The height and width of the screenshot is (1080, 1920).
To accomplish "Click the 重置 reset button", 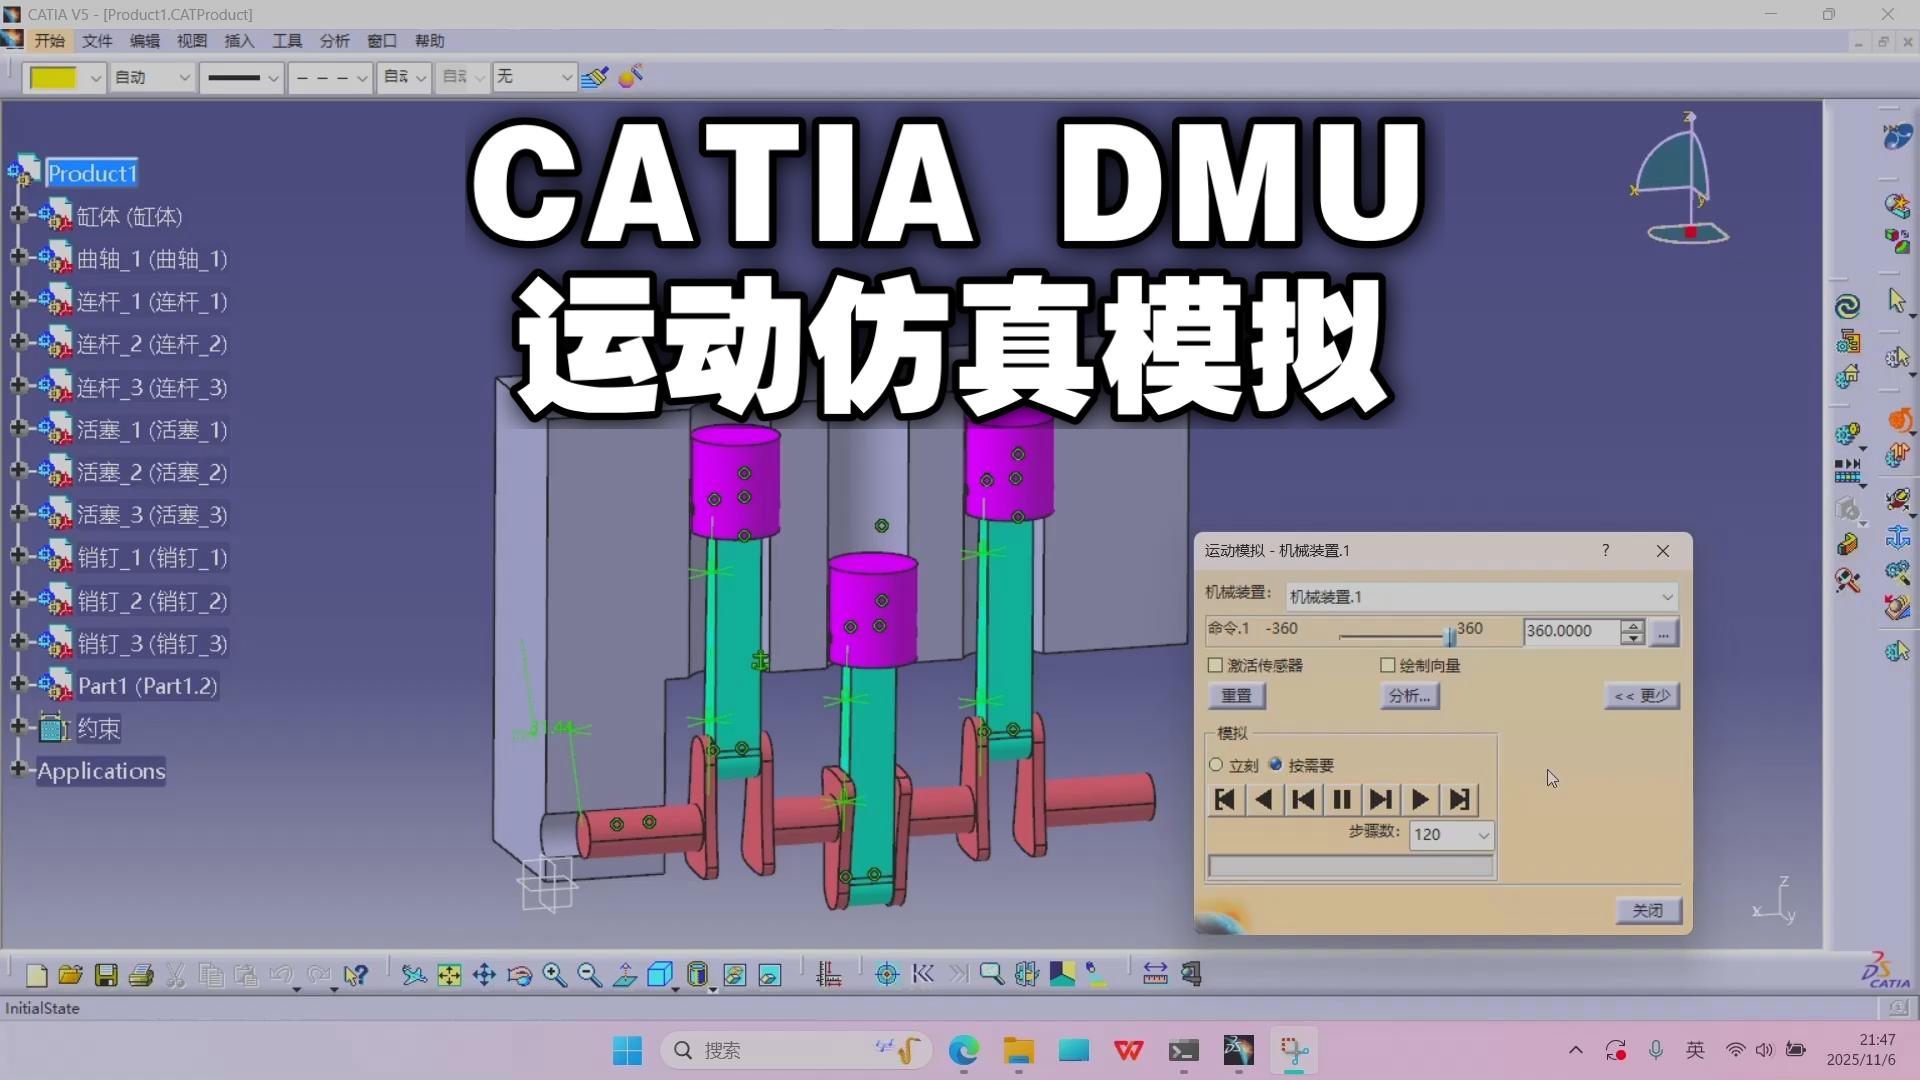I will coord(1236,696).
